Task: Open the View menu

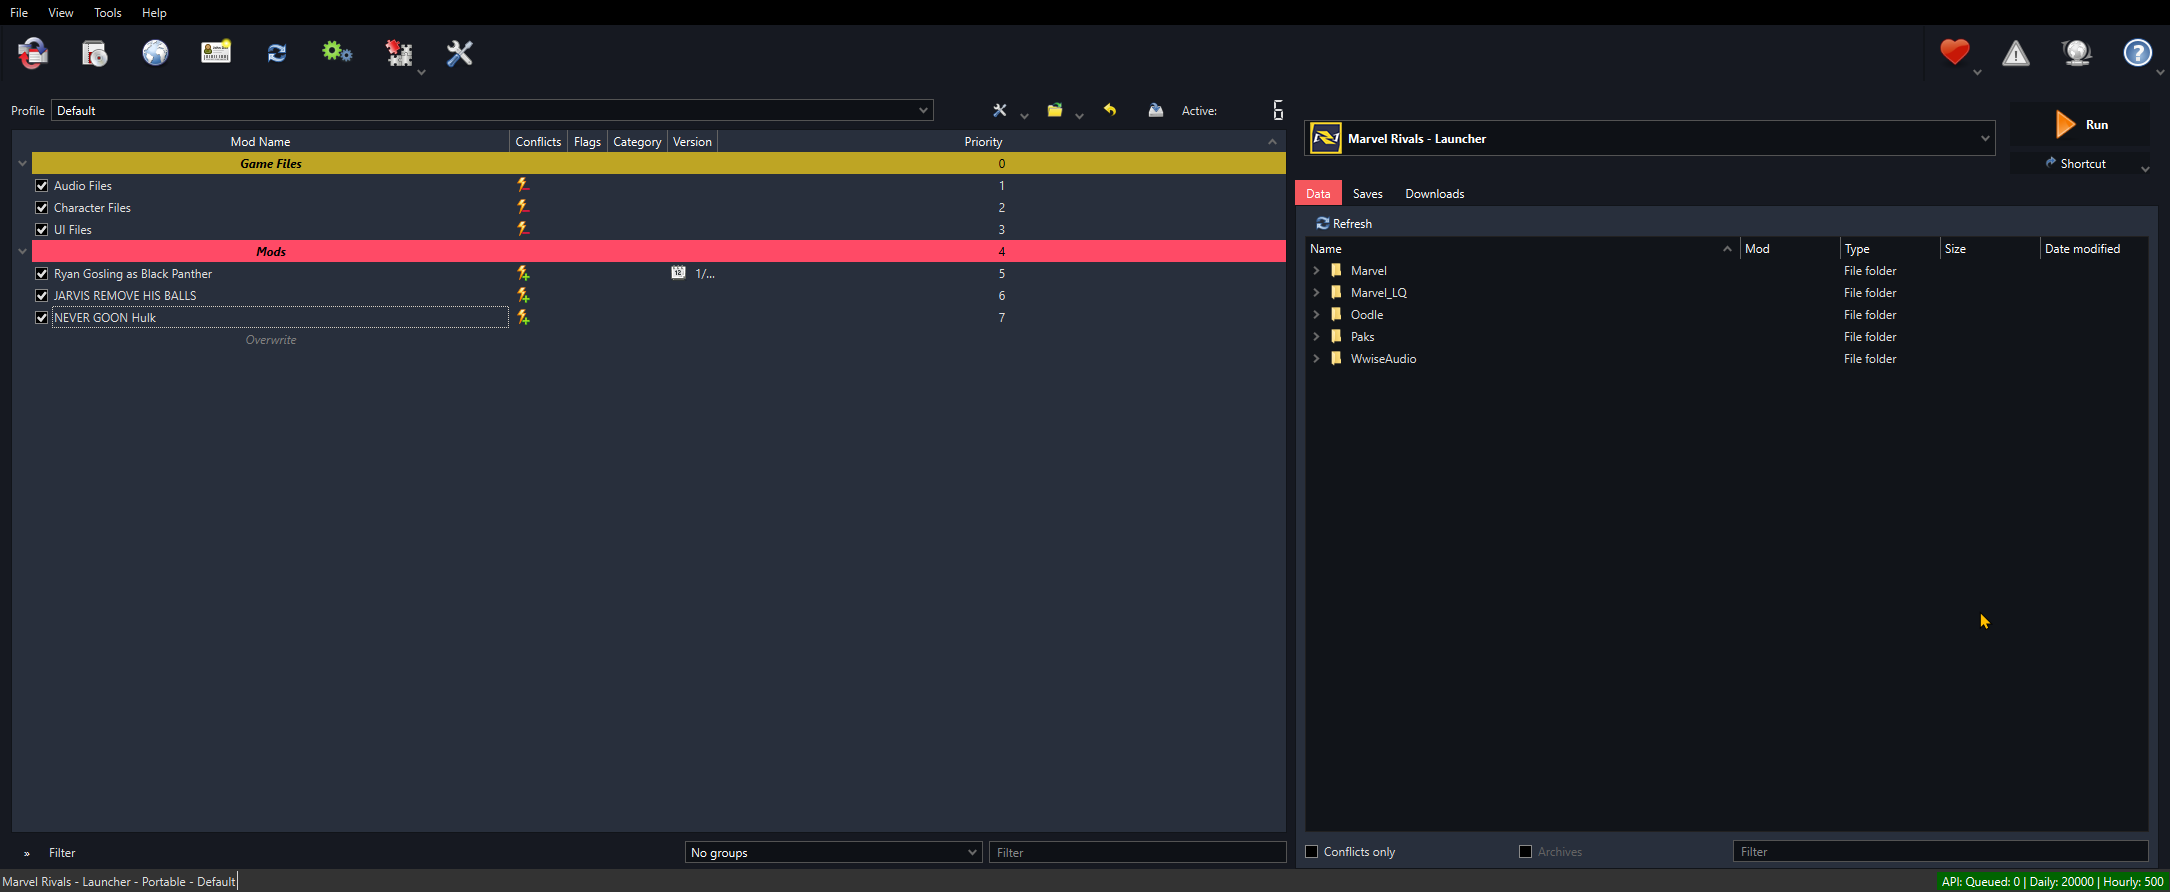Action: [x=61, y=13]
